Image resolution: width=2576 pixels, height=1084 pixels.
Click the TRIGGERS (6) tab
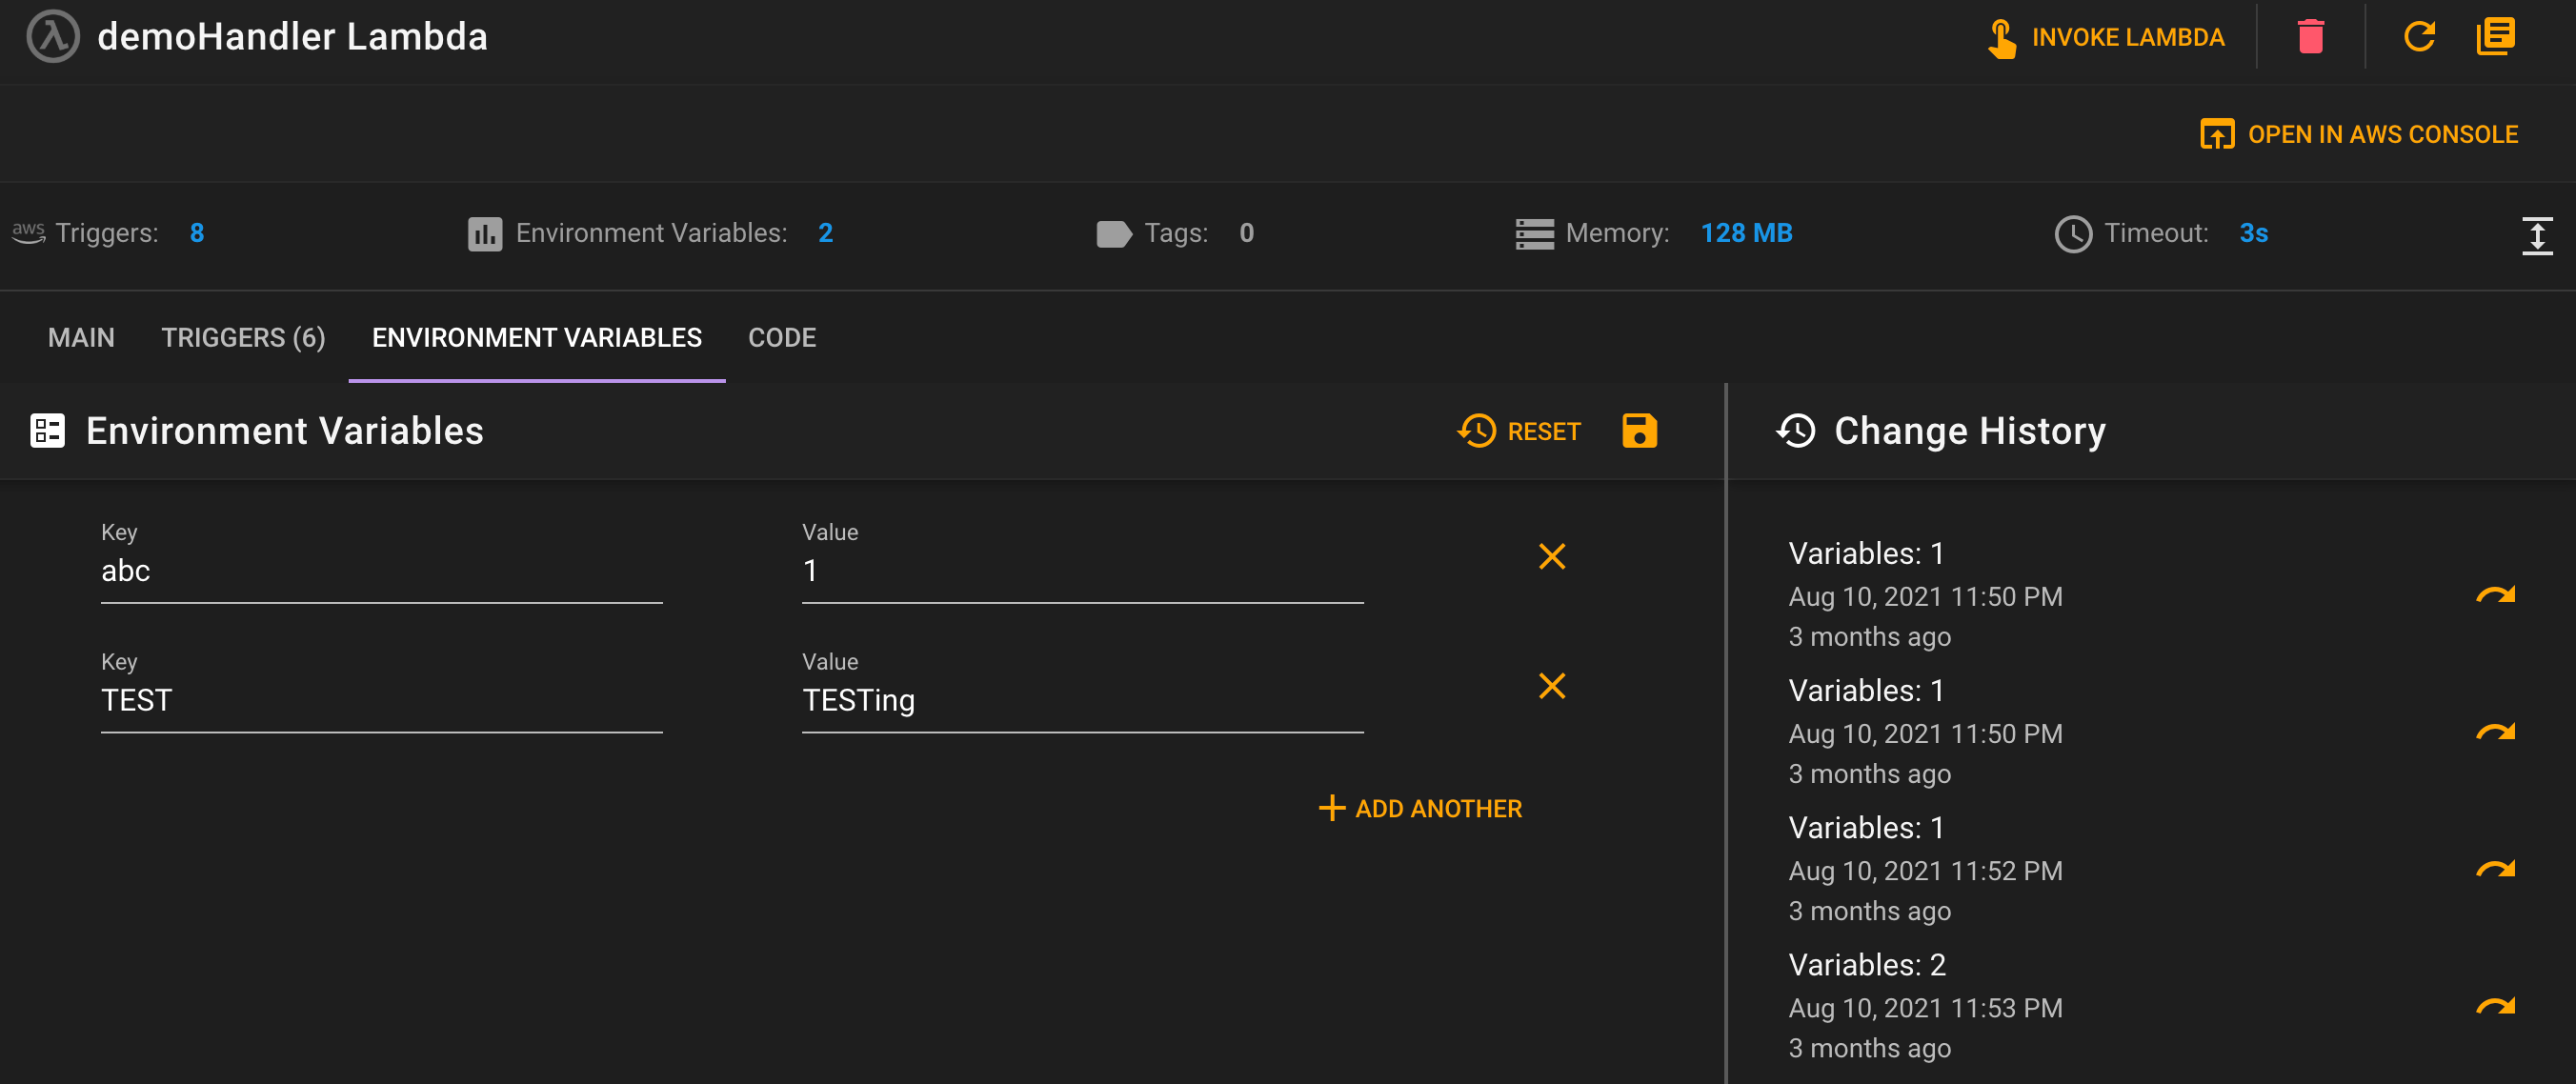(x=243, y=338)
